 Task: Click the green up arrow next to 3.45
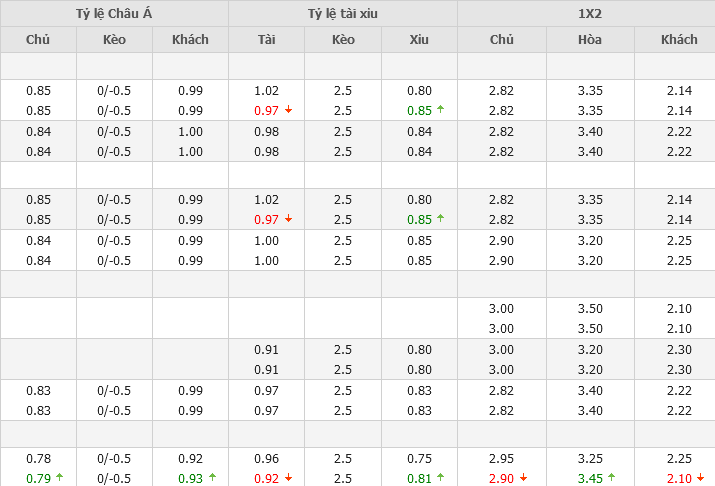612,478
